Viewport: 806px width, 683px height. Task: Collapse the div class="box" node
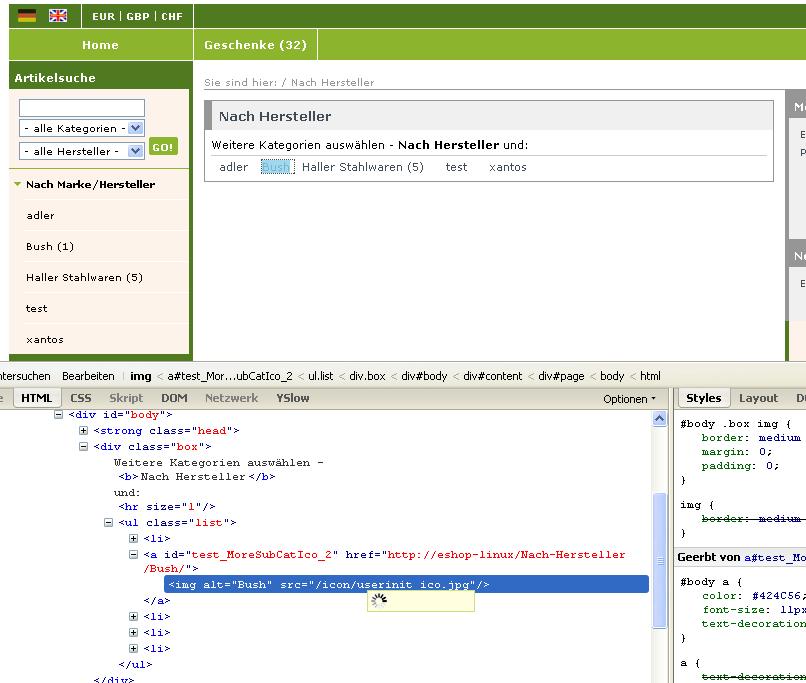83,447
